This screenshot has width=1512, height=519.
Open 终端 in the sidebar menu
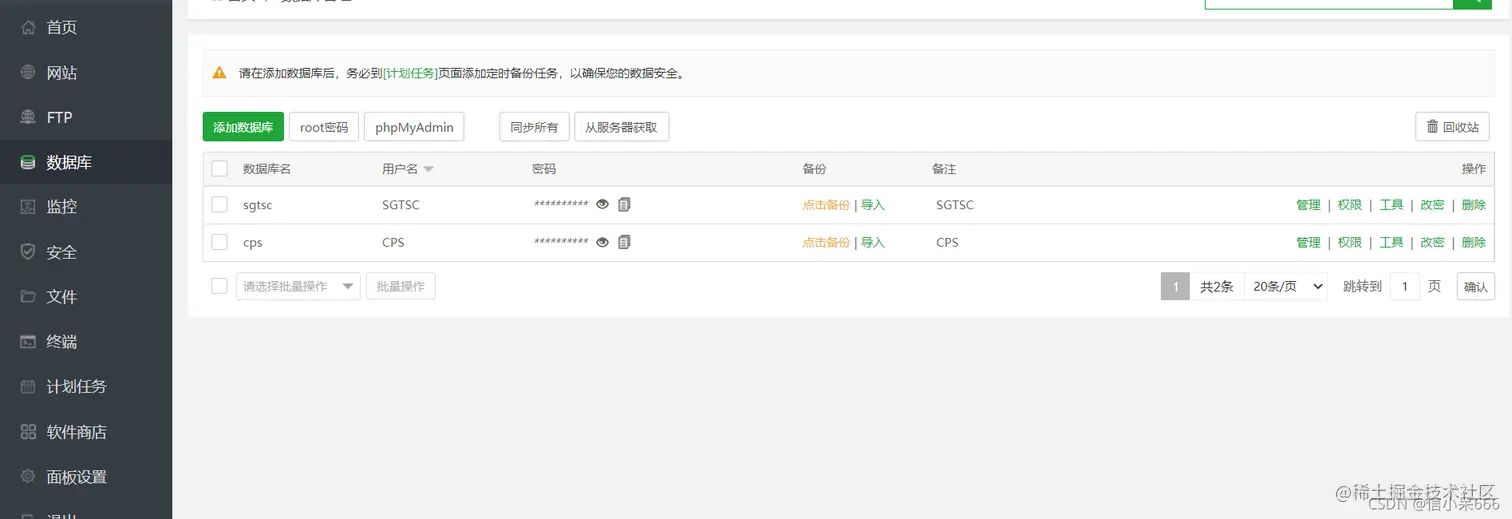pos(62,342)
